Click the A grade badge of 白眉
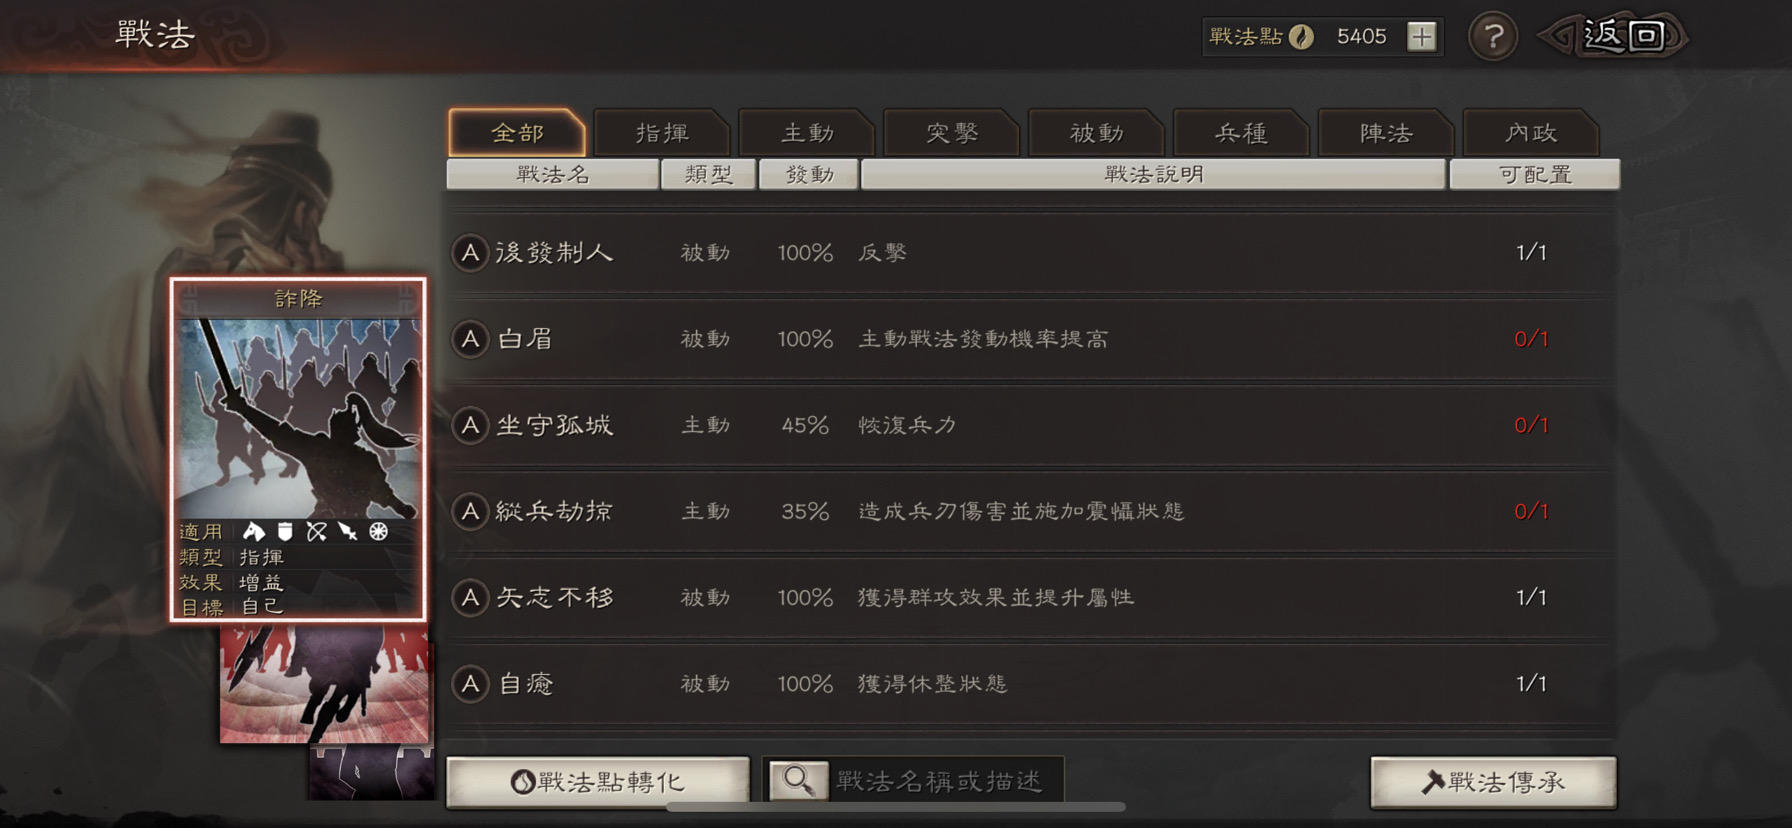1792x828 pixels. 470,339
